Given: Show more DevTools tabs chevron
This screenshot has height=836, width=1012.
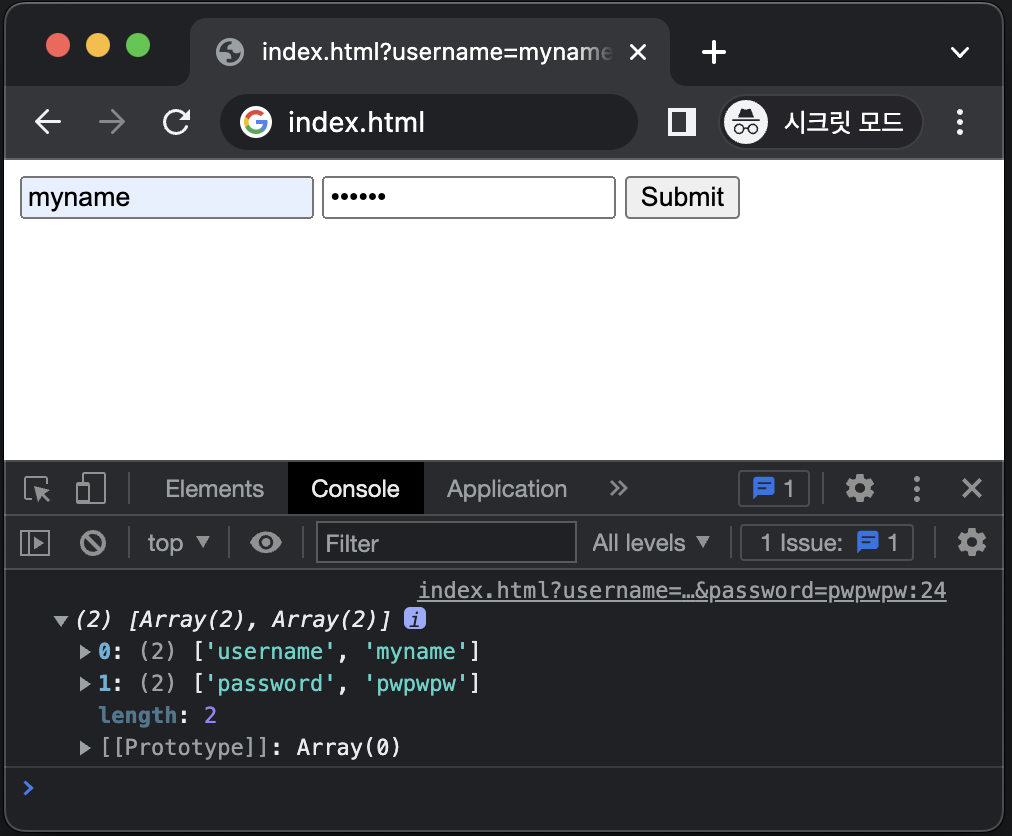Looking at the screenshot, I should 618,489.
